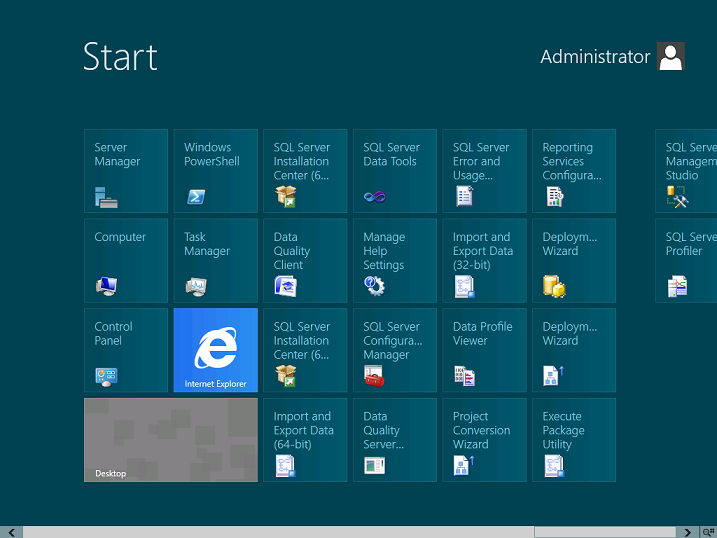Screen dimensions: 717x538
Task: Open the Computer tile
Action: click(126, 260)
